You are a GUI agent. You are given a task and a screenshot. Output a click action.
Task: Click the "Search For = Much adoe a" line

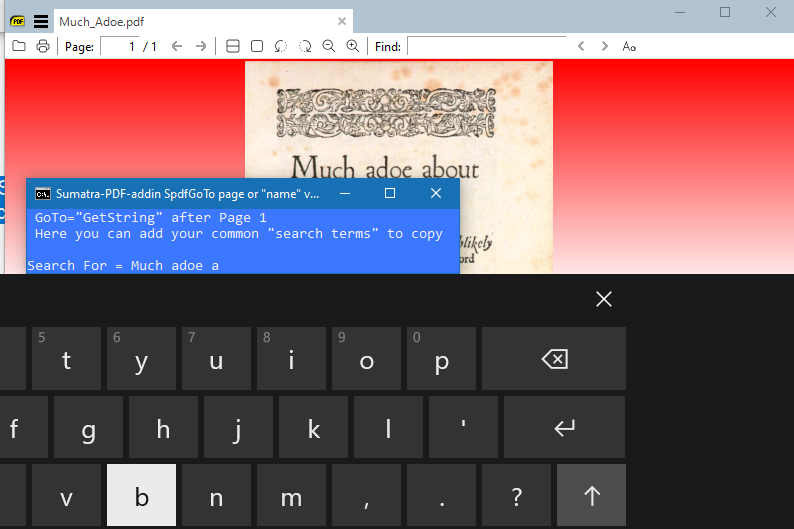coord(123,265)
